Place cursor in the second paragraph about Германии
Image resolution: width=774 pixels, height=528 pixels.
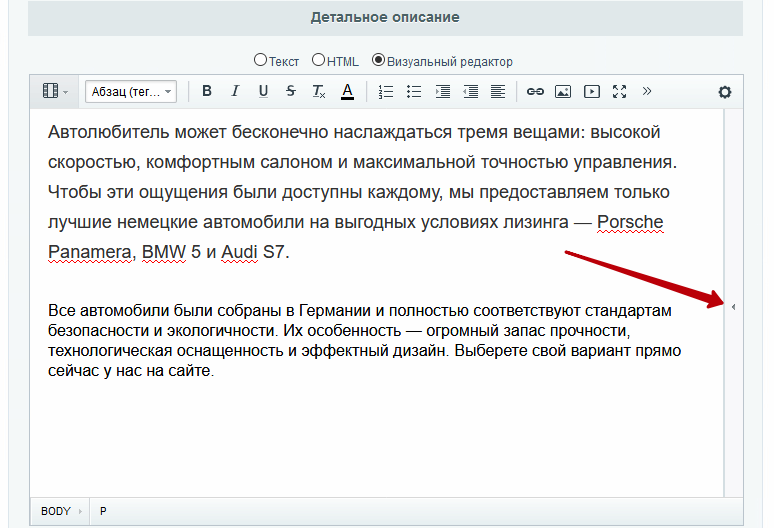(x=364, y=340)
